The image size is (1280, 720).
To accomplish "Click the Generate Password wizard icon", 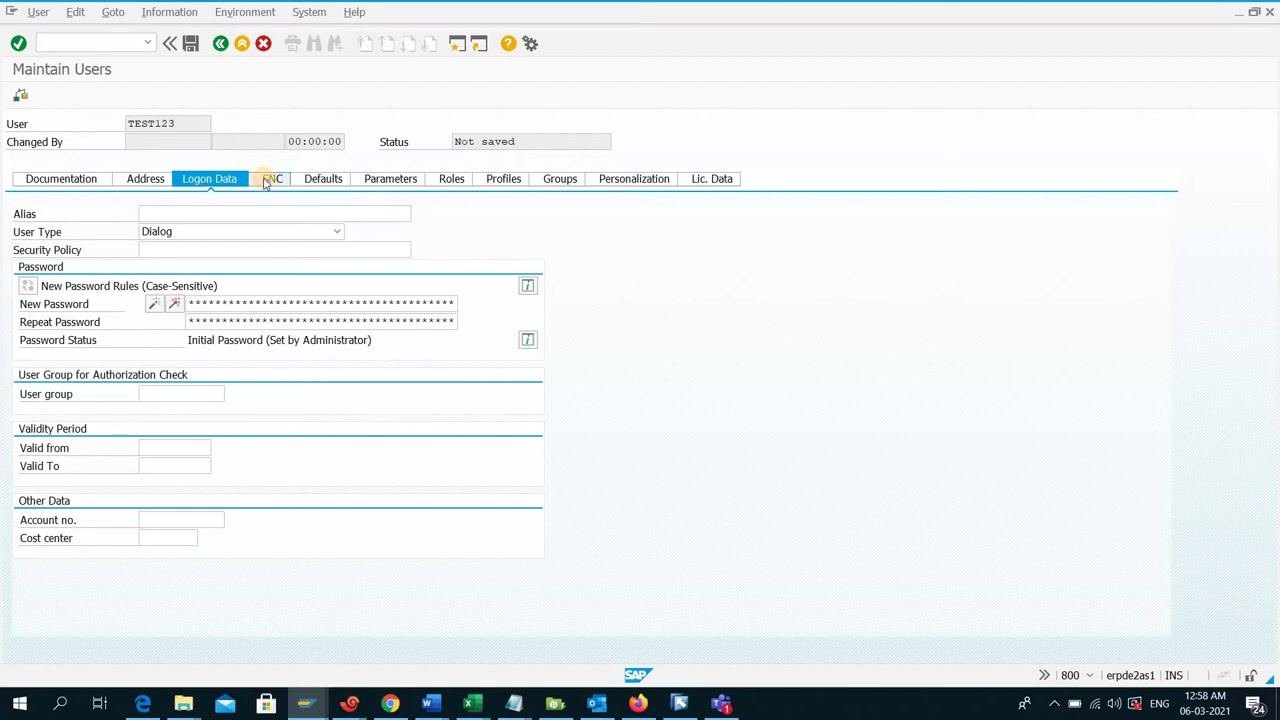I will 154,304.
